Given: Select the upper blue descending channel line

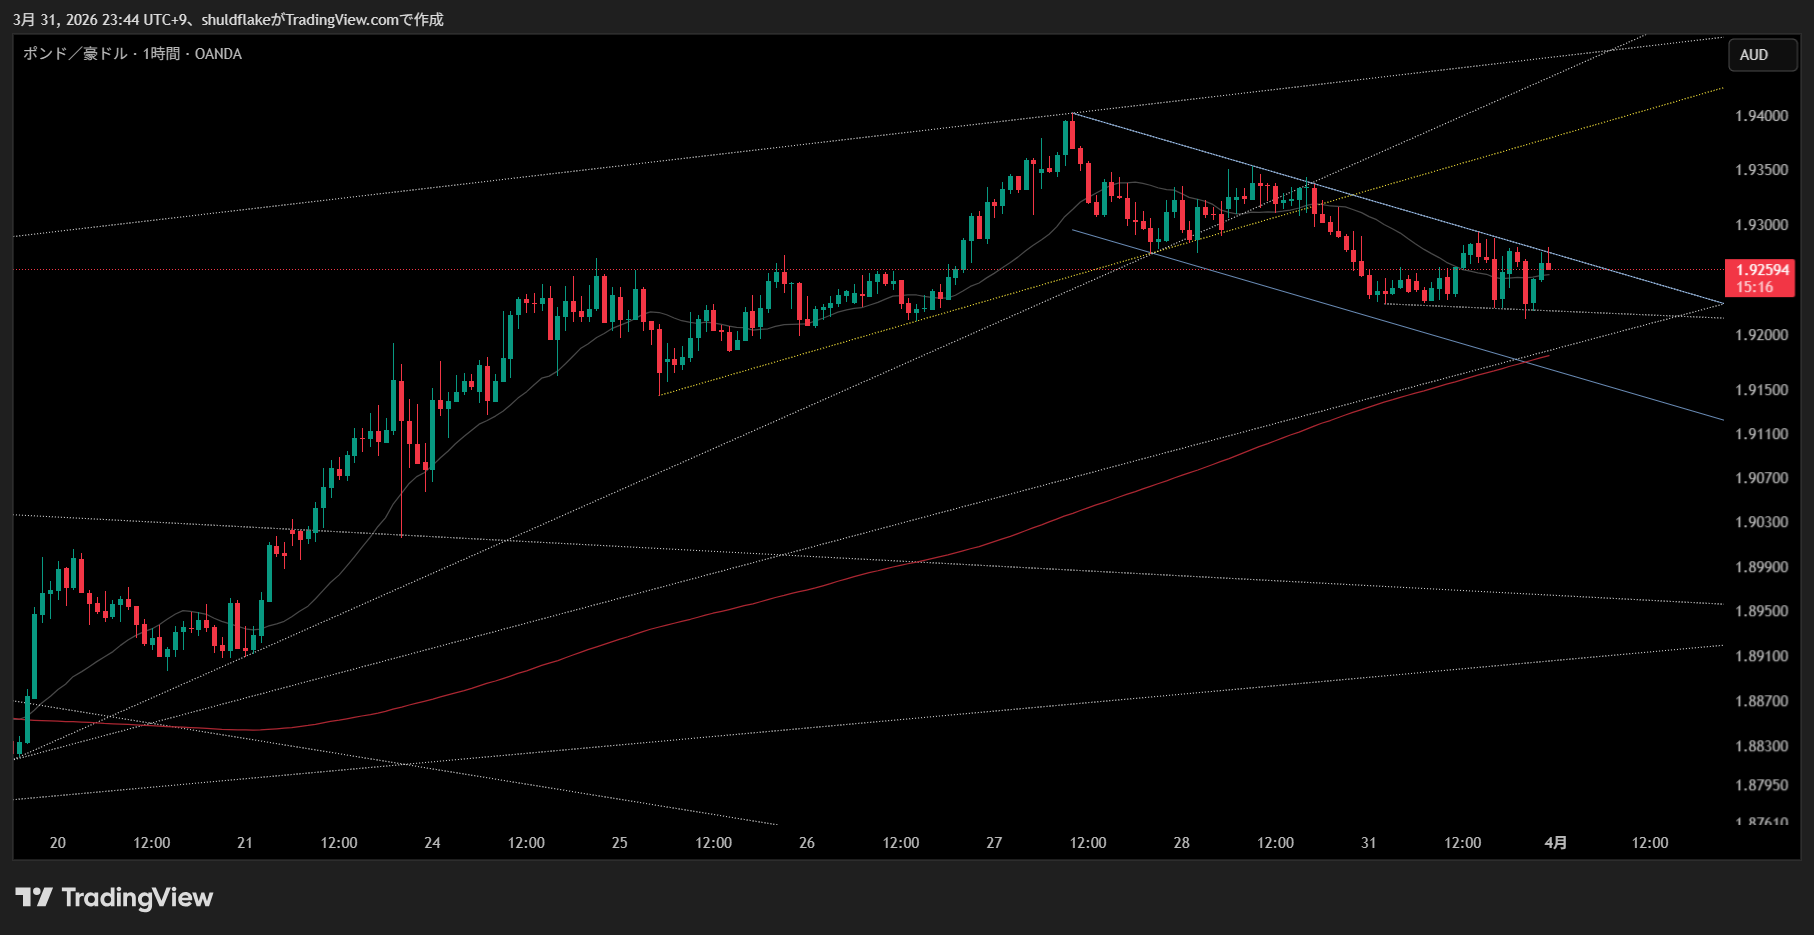Looking at the screenshot, I should tap(1400, 211).
